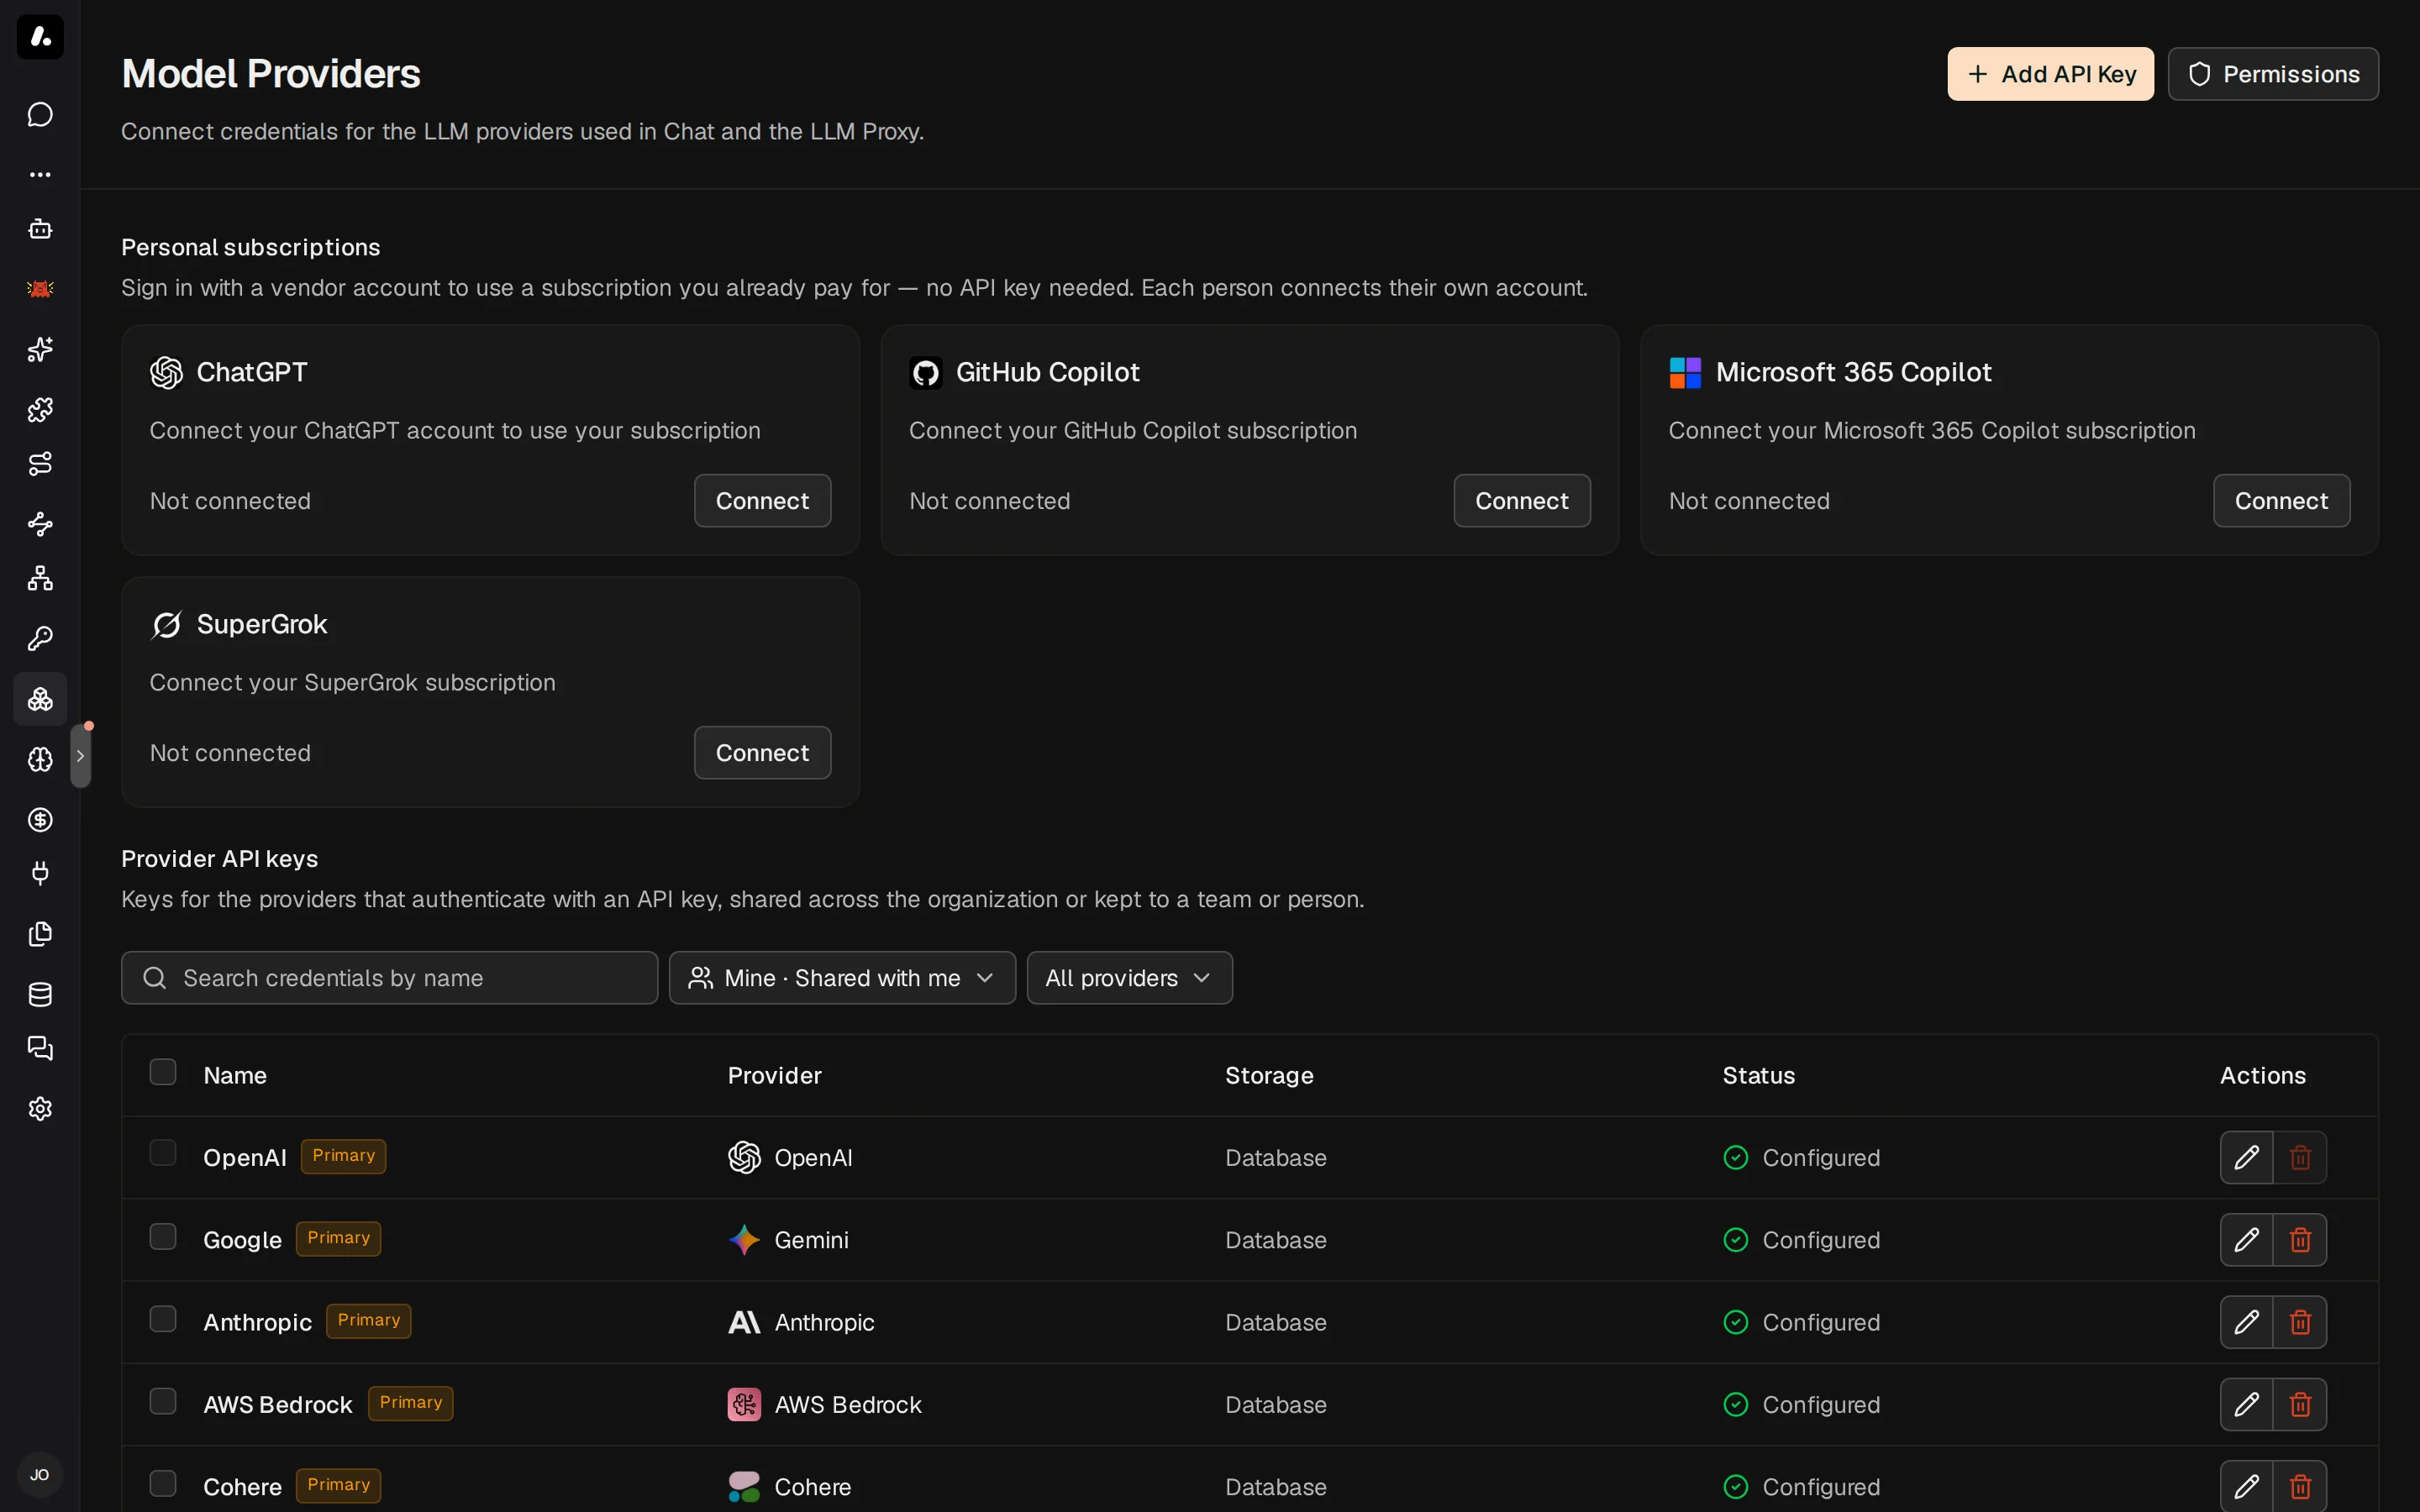
Task: Toggle the select-all checkbox in table header
Action: [163, 1072]
